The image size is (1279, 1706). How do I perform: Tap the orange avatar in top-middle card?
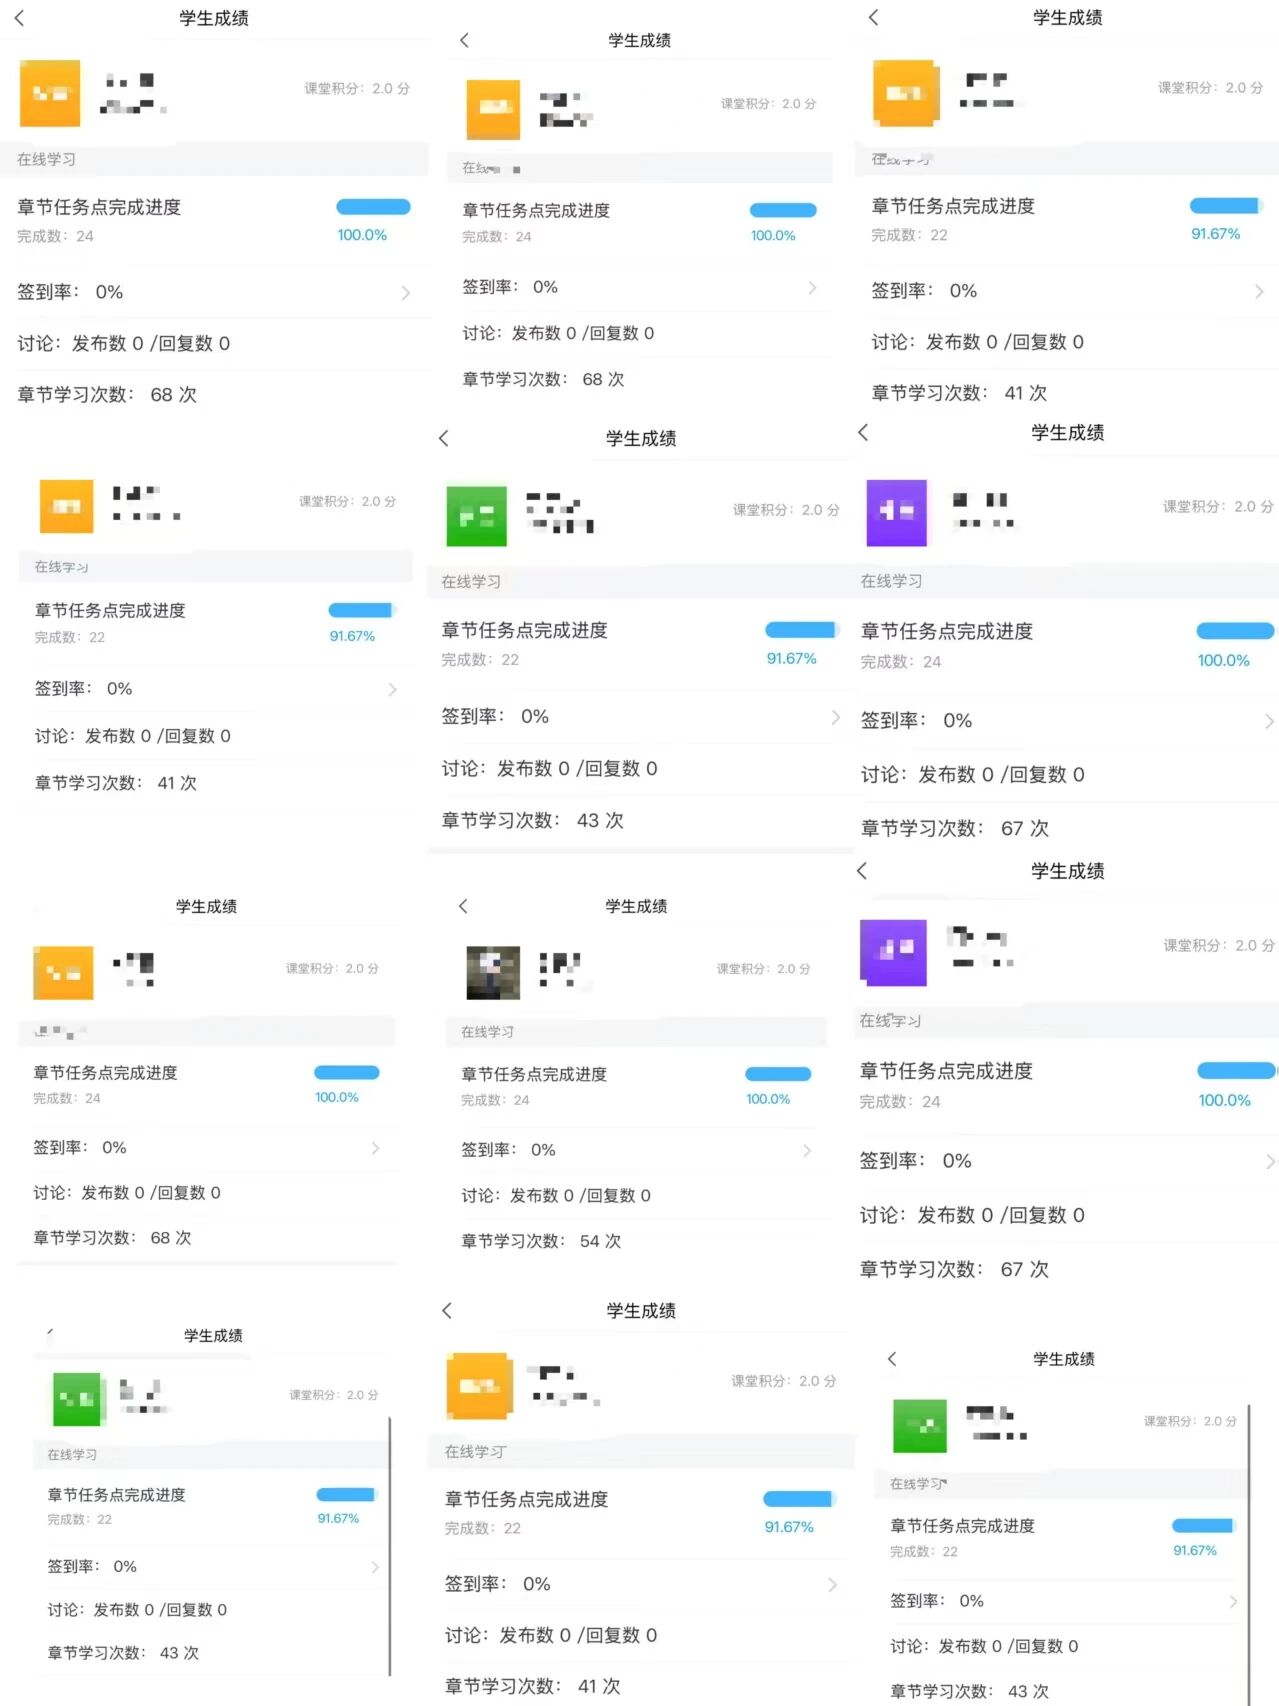point(493,108)
